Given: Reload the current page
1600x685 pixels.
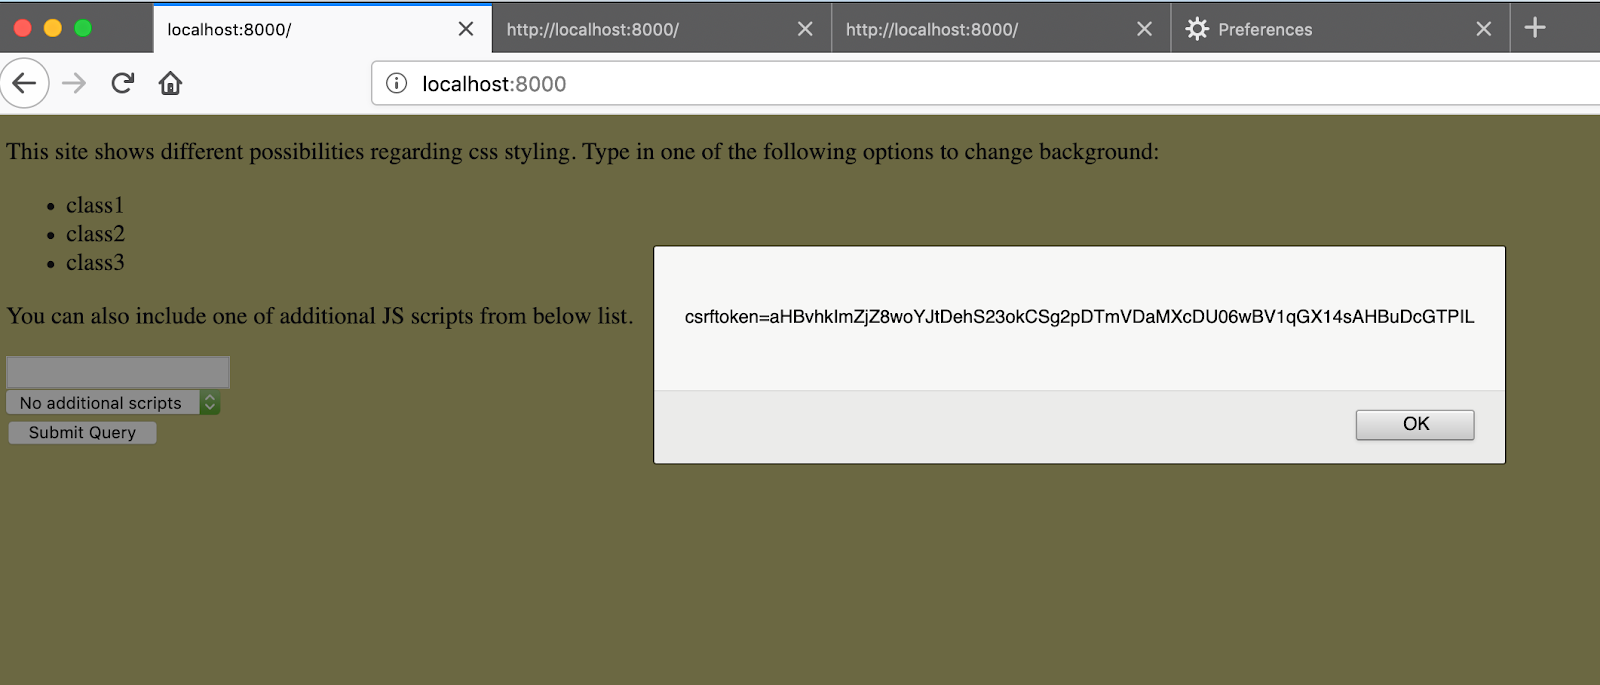Looking at the screenshot, I should 122,83.
